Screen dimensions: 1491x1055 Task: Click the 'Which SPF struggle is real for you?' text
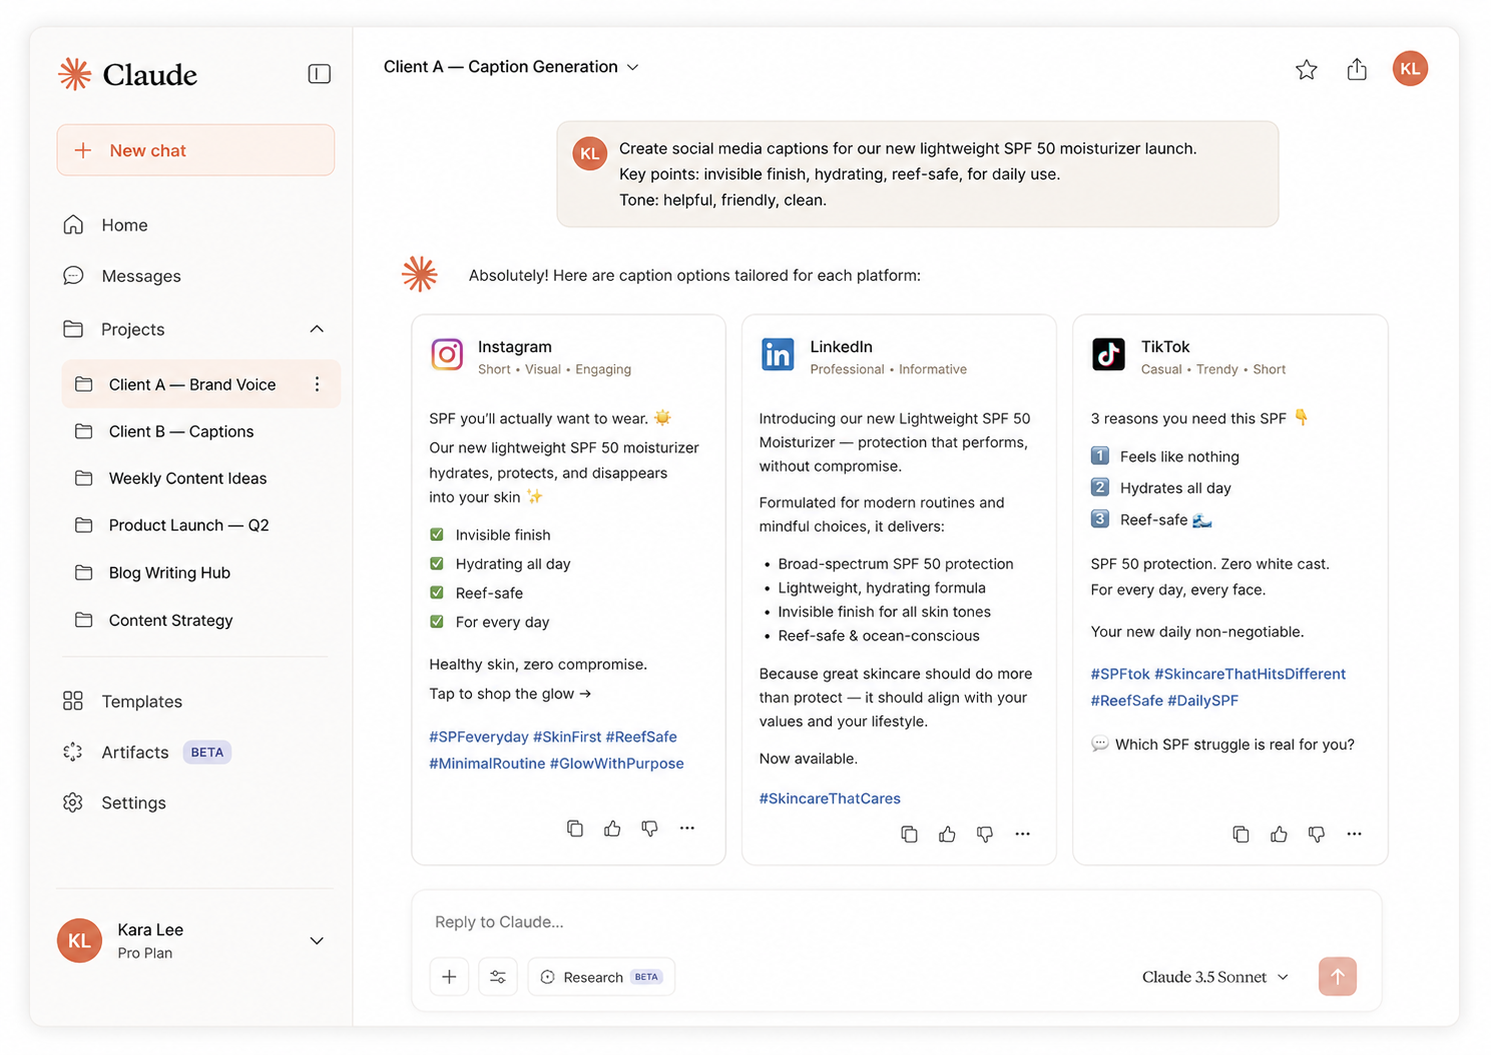(1235, 744)
